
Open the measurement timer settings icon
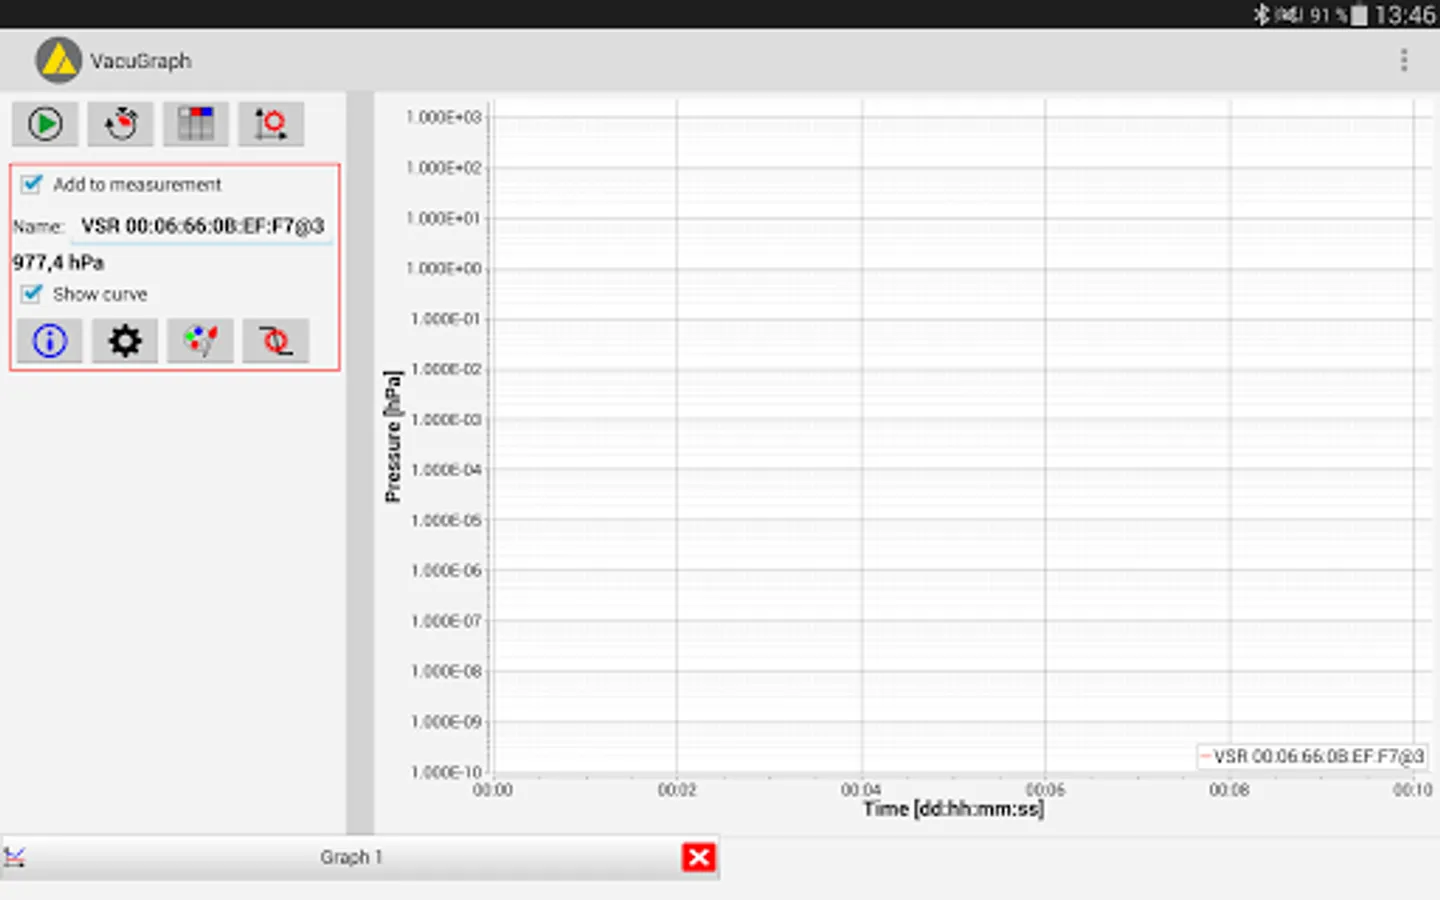(120, 123)
